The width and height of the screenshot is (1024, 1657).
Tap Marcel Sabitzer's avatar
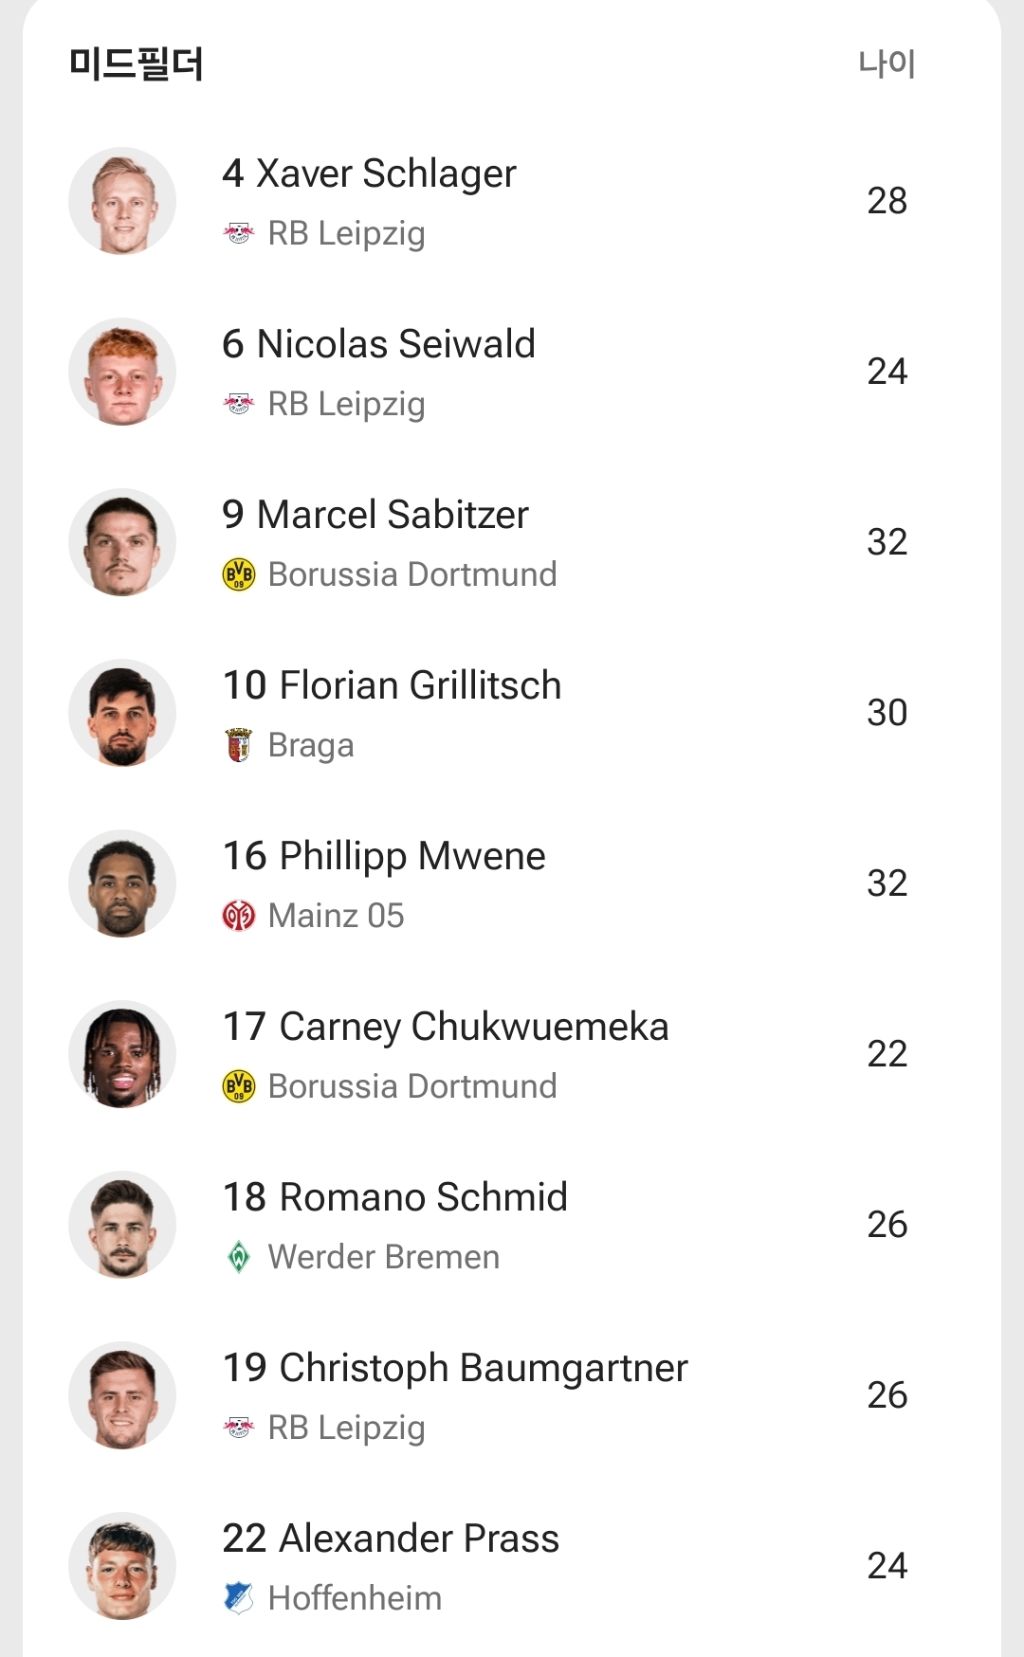(122, 542)
